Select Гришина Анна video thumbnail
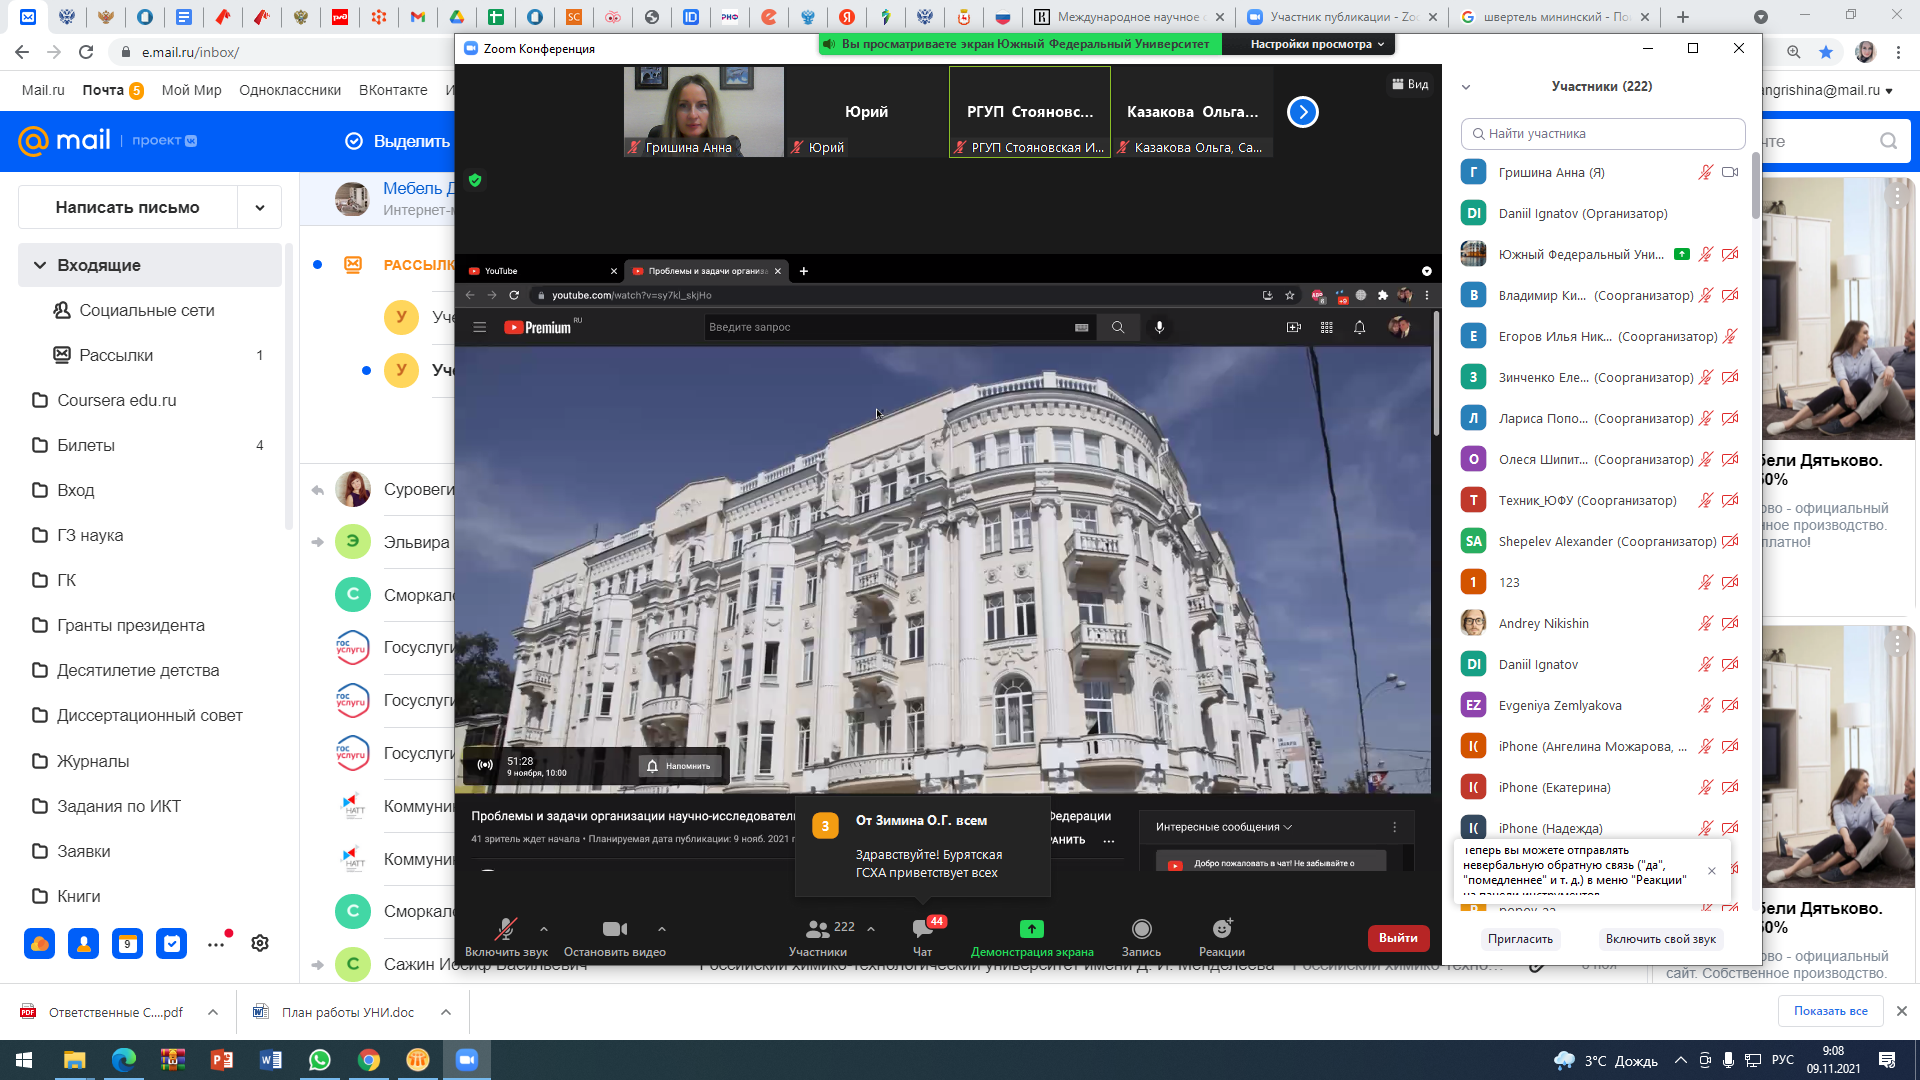This screenshot has width=1920, height=1080. point(704,112)
